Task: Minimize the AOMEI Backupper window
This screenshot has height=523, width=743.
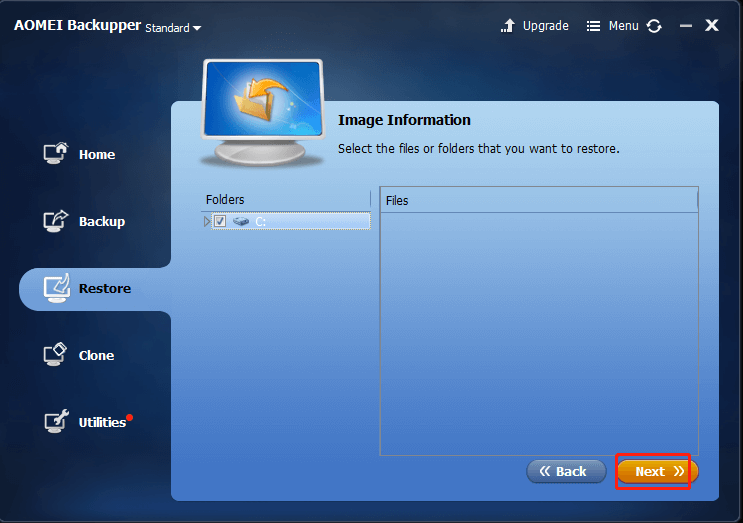Action: tap(686, 26)
